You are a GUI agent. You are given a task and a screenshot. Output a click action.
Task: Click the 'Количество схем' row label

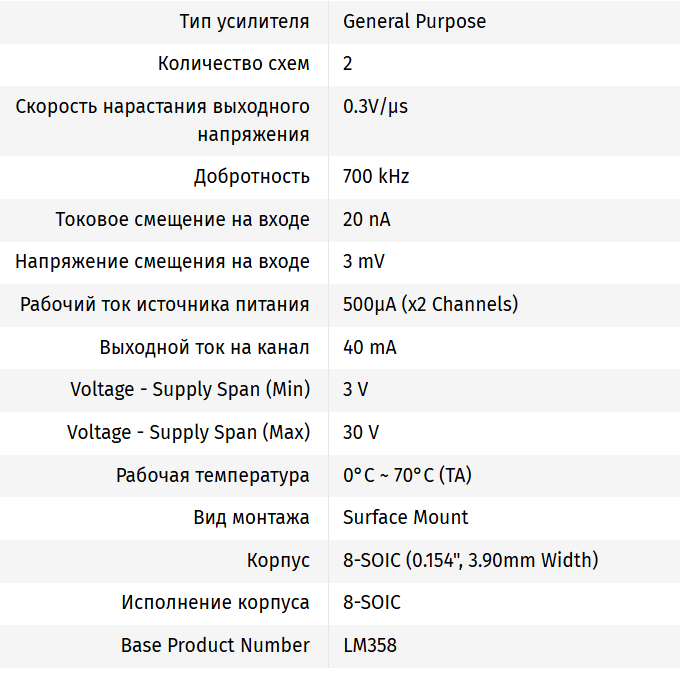point(234,64)
